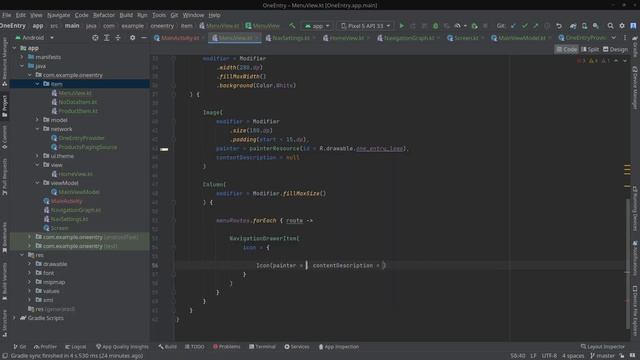640x360 pixels.
Task: Open the Profile app icon in toolbar
Action: point(458,26)
